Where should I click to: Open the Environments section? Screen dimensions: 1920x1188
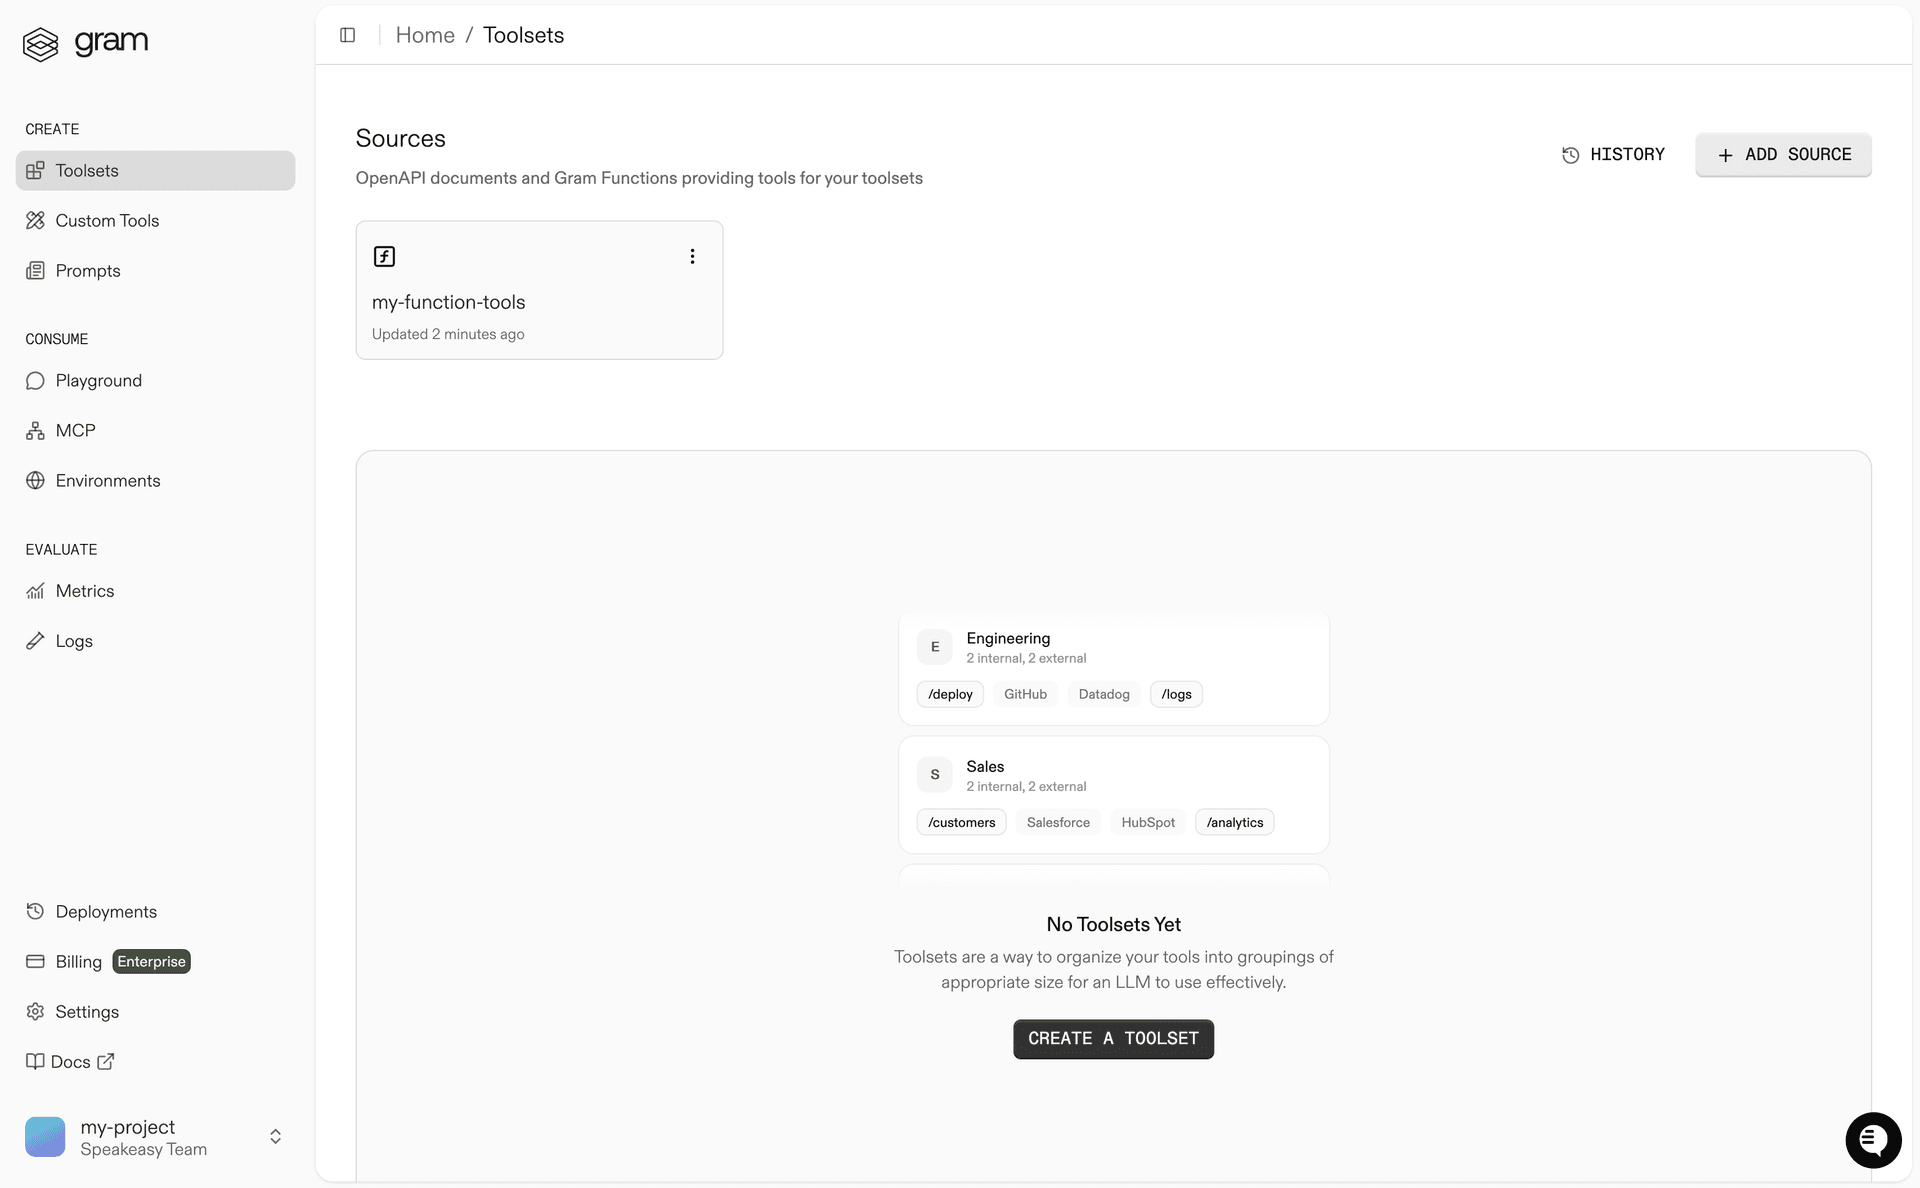tap(108, 480)
